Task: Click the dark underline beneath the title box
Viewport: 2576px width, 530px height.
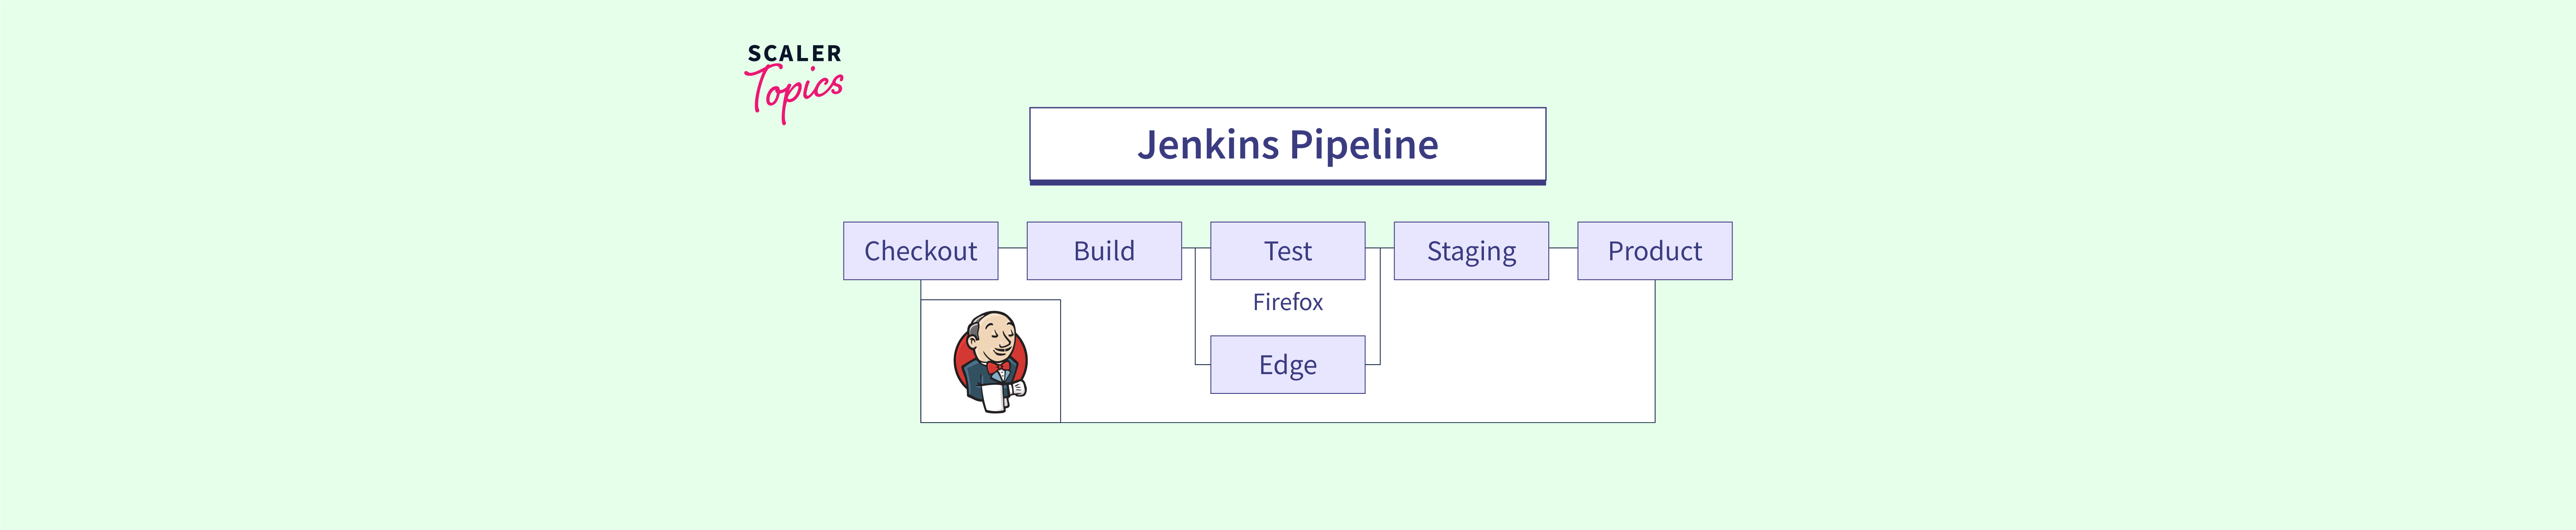Action: coord(1287,182)
